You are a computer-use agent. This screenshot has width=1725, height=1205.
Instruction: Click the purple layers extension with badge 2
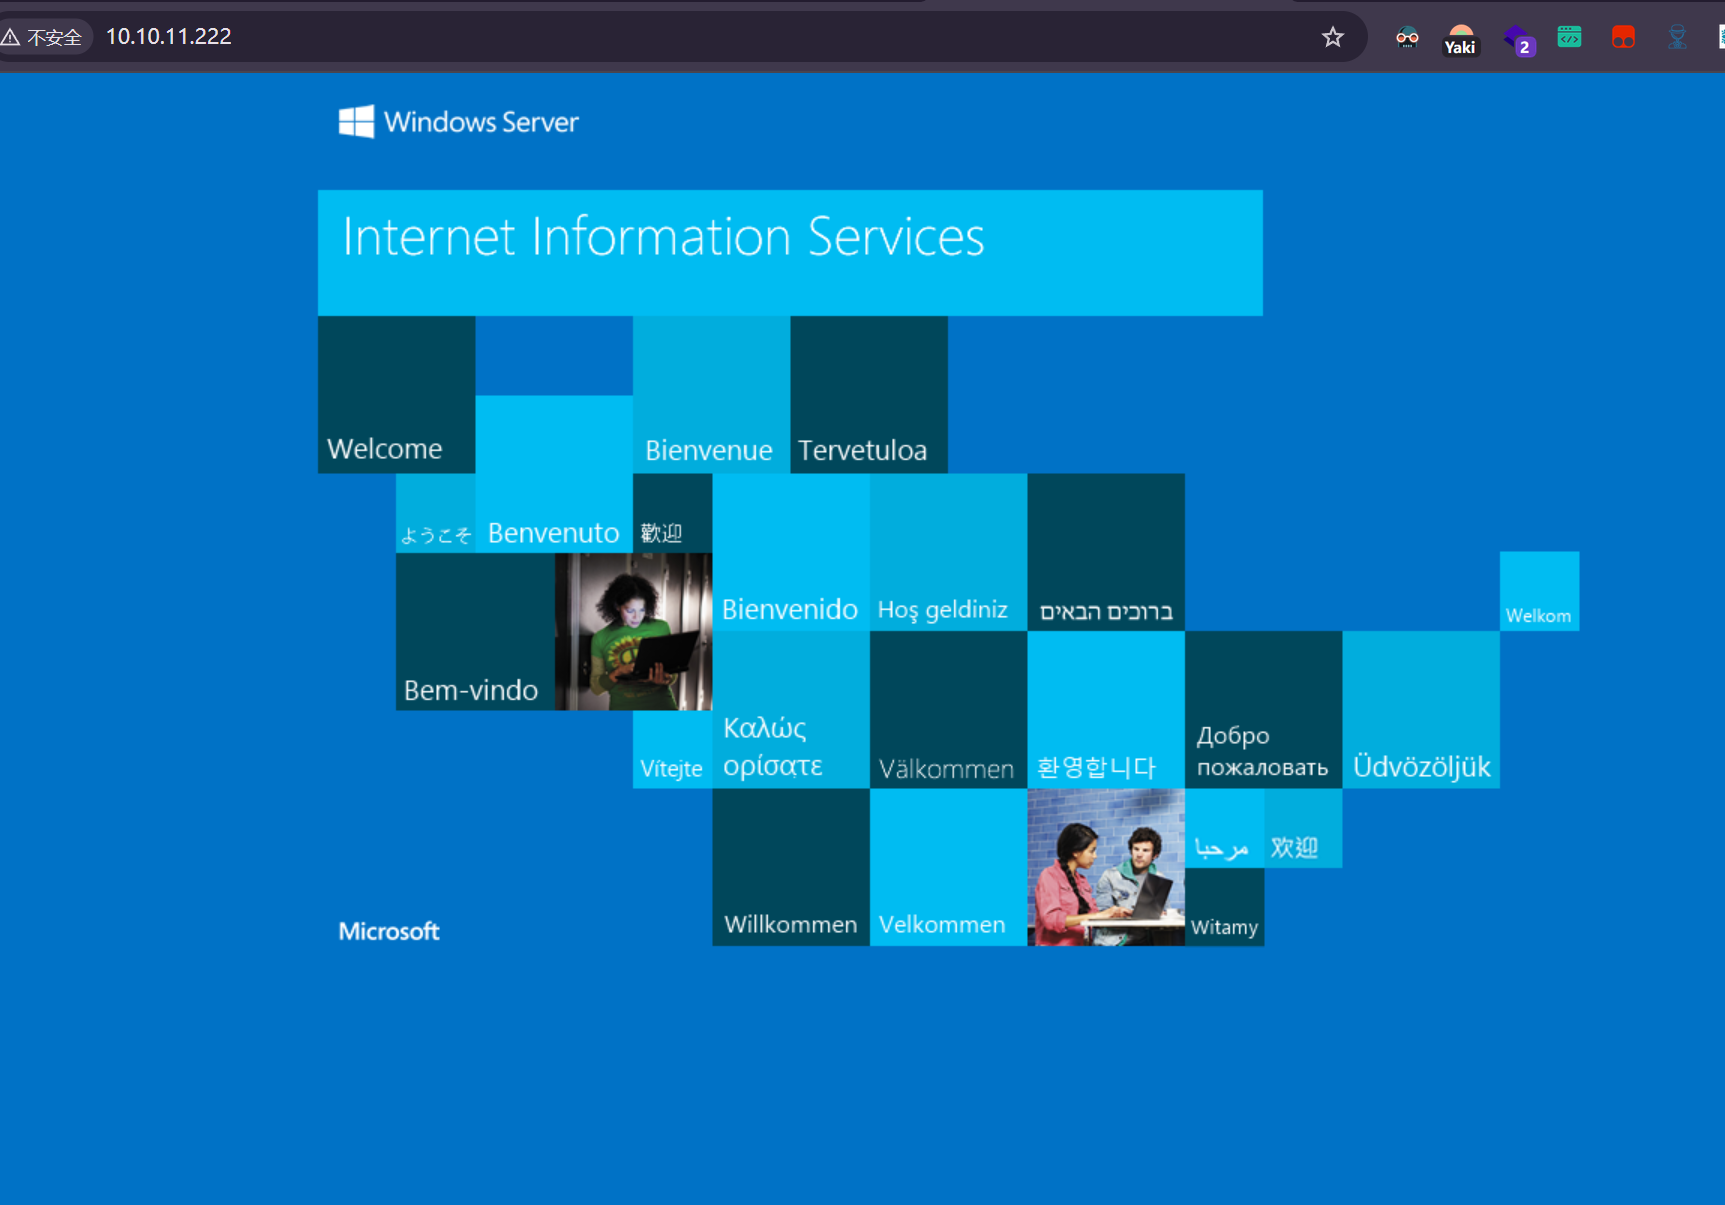tap(1518, 40)
